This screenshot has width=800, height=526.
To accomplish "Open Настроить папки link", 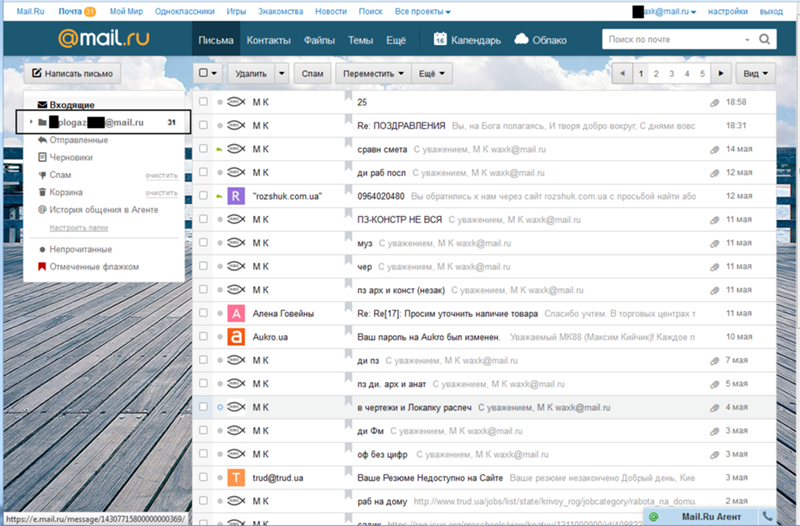I will point(79,228).
